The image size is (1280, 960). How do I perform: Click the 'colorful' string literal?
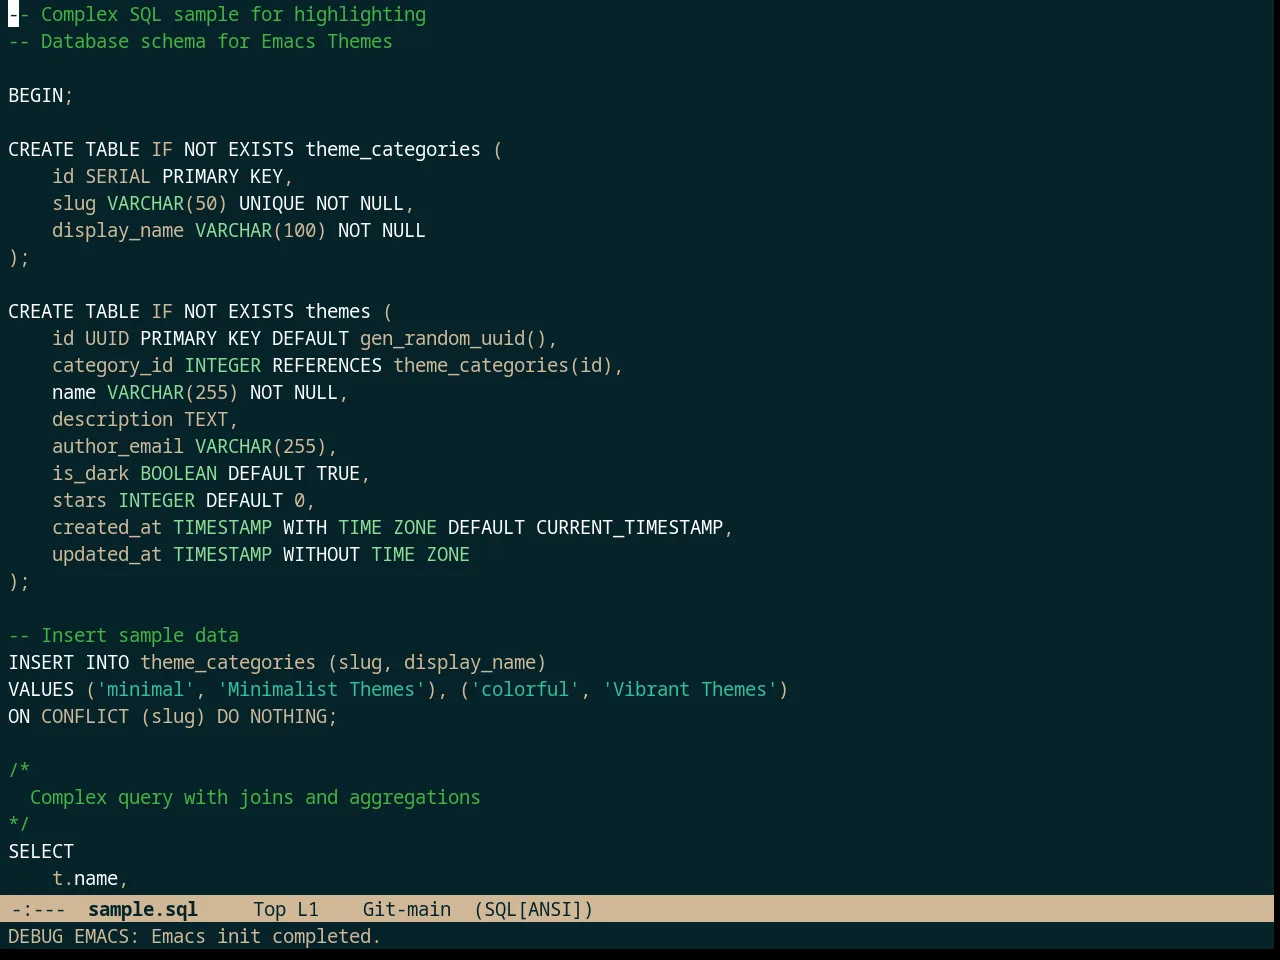525,689
